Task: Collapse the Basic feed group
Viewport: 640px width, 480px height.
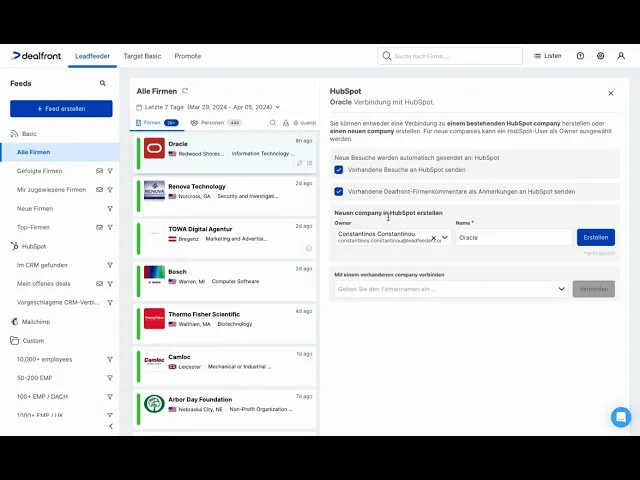Action: pyautogui.click(x=24, y=133)
